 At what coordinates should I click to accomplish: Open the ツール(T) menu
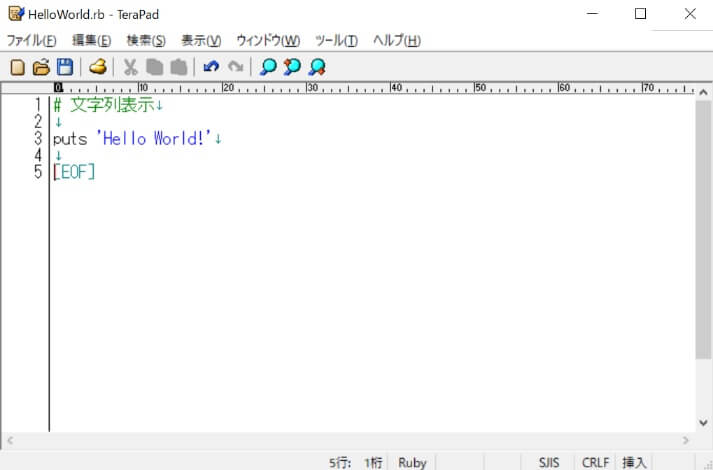tap(336, 41)
